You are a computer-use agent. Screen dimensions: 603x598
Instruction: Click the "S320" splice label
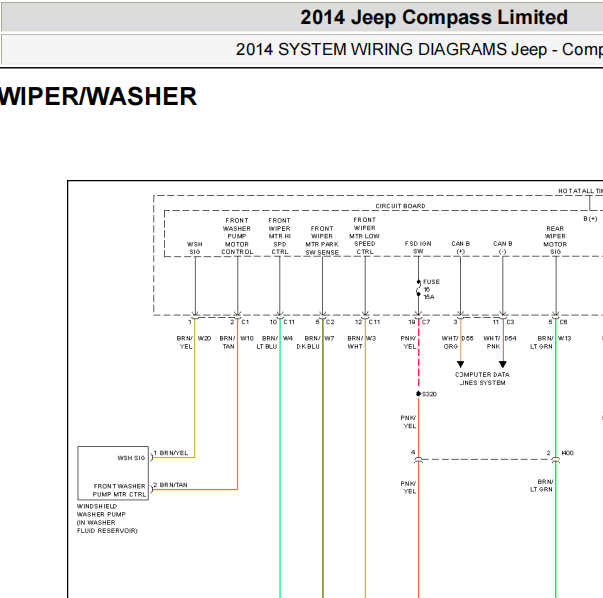point(429,394)
